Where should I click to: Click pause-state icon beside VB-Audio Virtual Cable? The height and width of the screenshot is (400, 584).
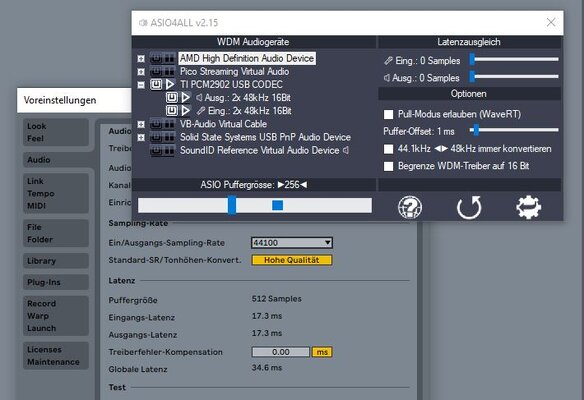tap(169, 124)
